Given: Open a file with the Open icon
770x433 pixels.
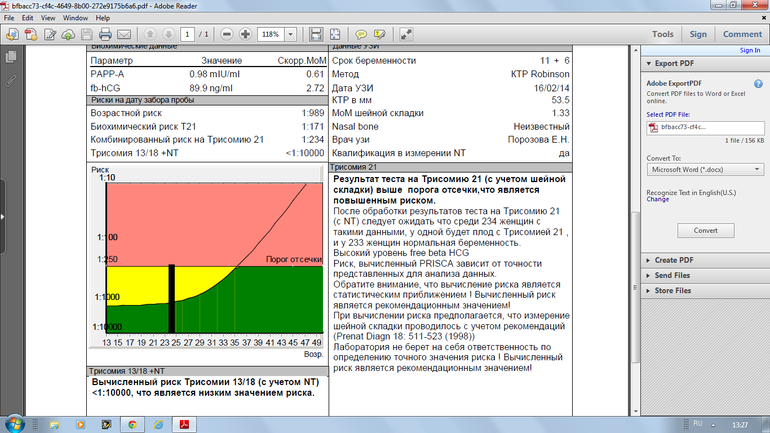Looking at the screenshot, I should point(12,34).
